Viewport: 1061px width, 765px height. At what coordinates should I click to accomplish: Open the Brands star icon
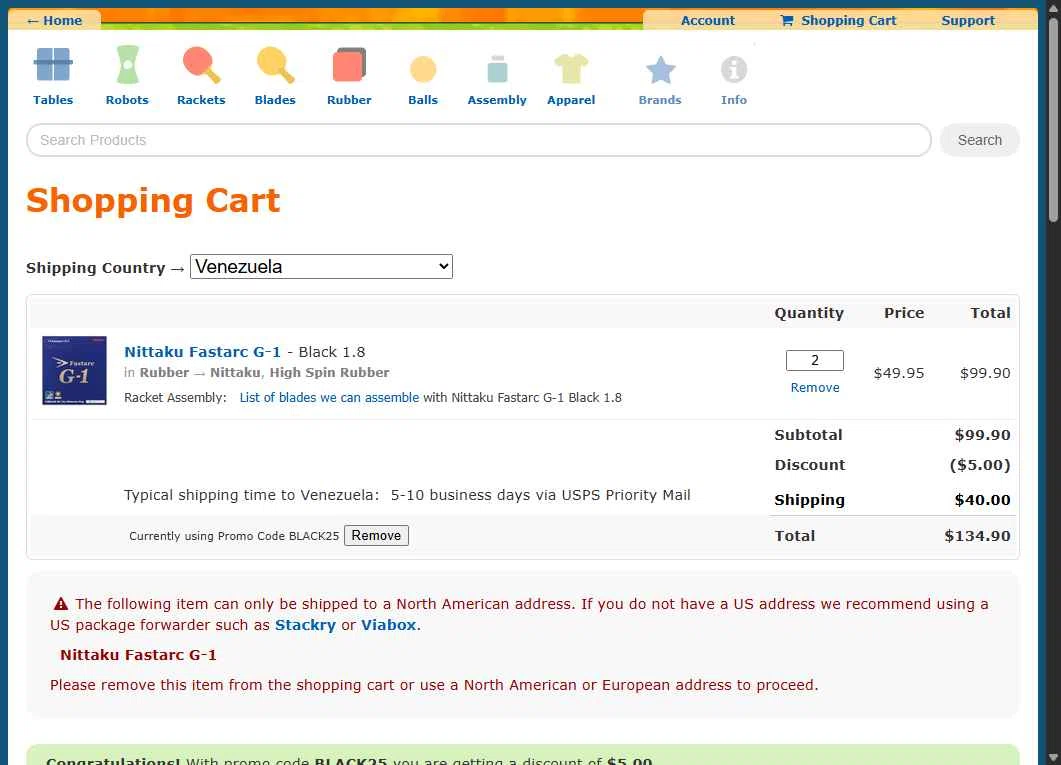coord(660,70)
